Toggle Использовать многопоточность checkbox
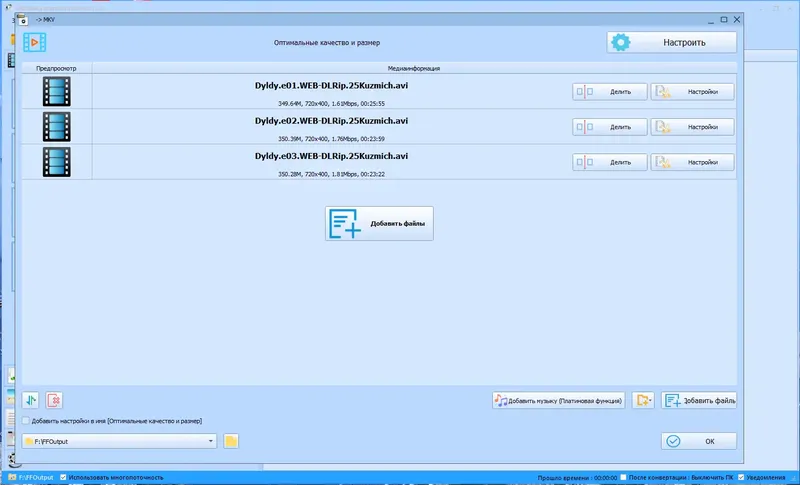The image size is (800, 485). [63, 477]
